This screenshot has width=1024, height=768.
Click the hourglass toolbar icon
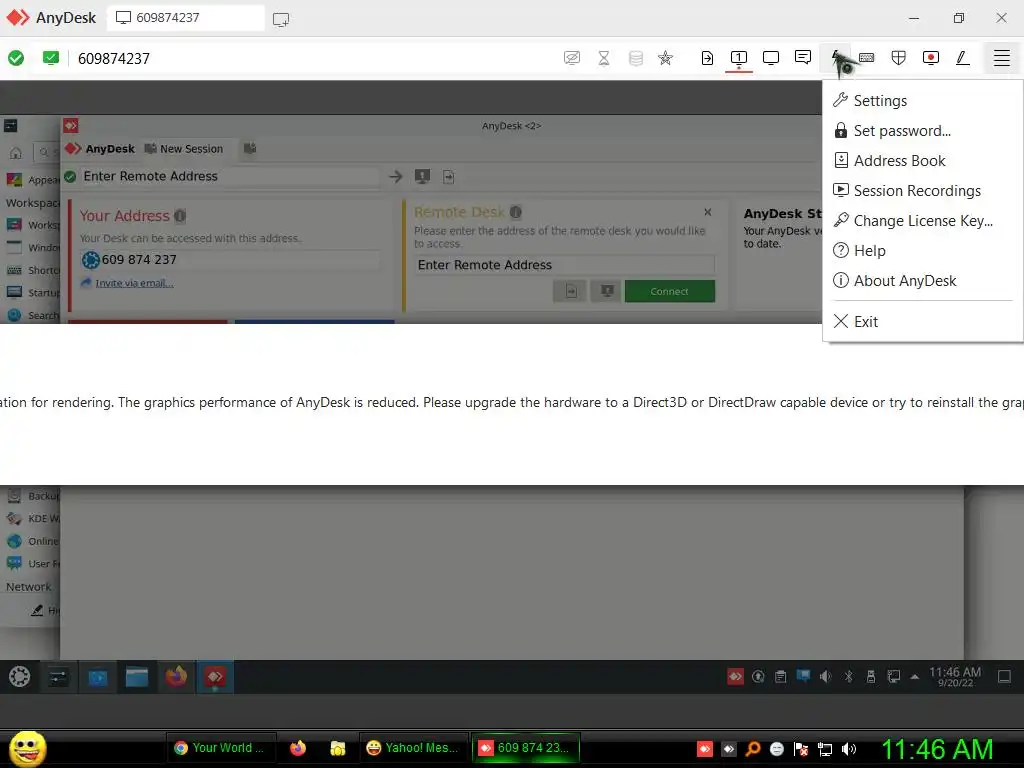604,58
